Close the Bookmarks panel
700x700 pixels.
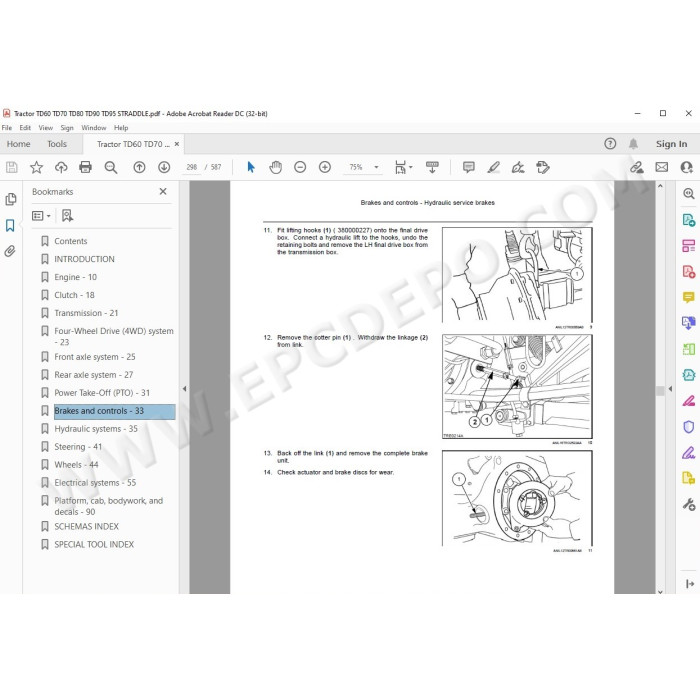coord(163,192)
